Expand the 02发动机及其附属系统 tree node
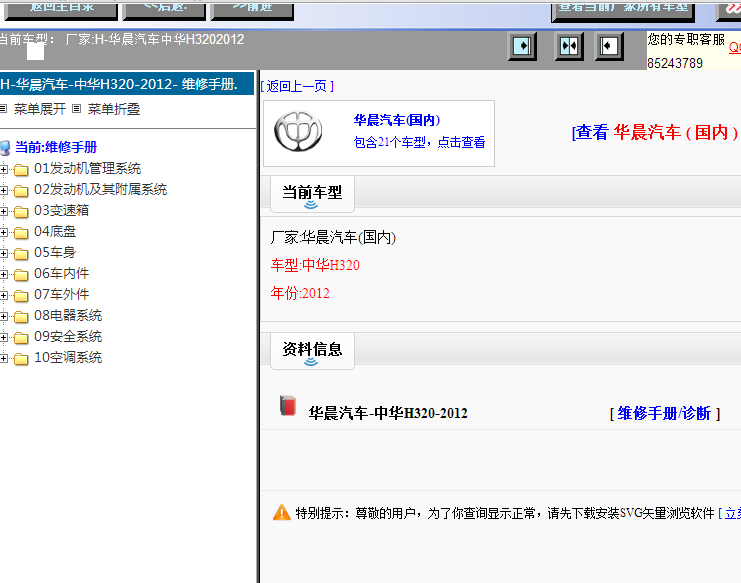 pyautogui.click(x=4, y=190)
